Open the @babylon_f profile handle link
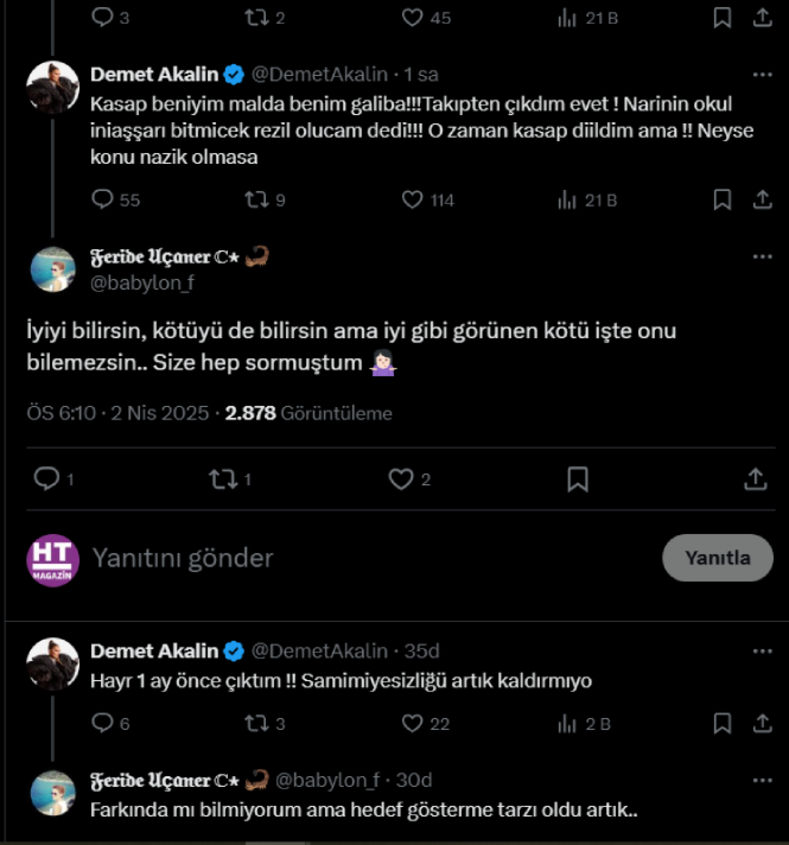789x845 pixels. coord(142,283)
